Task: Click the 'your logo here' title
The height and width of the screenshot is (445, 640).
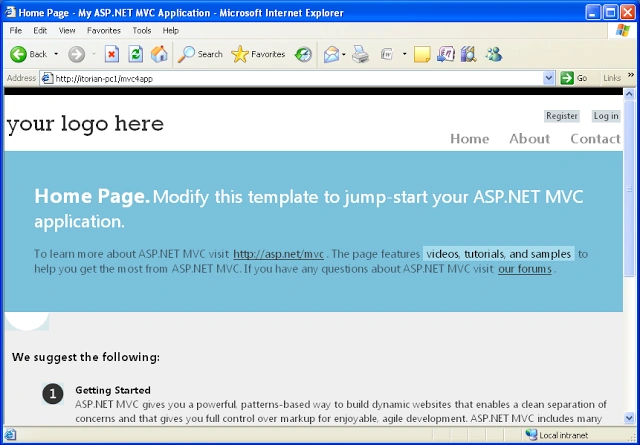Action: pos(85,124)
